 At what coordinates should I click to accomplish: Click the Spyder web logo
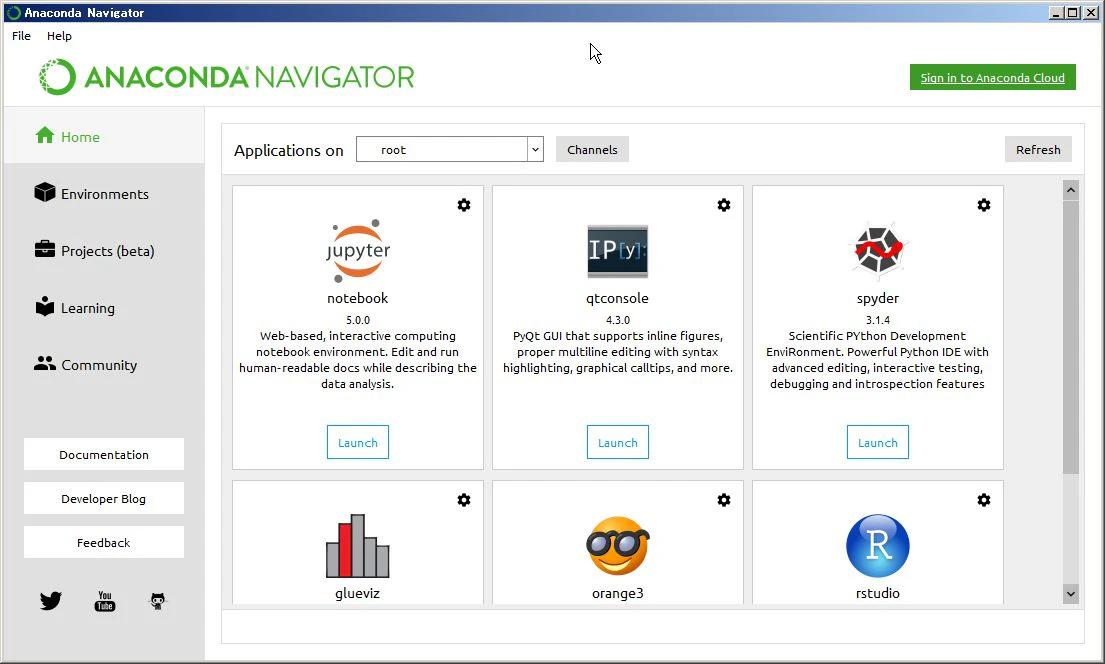878,250
